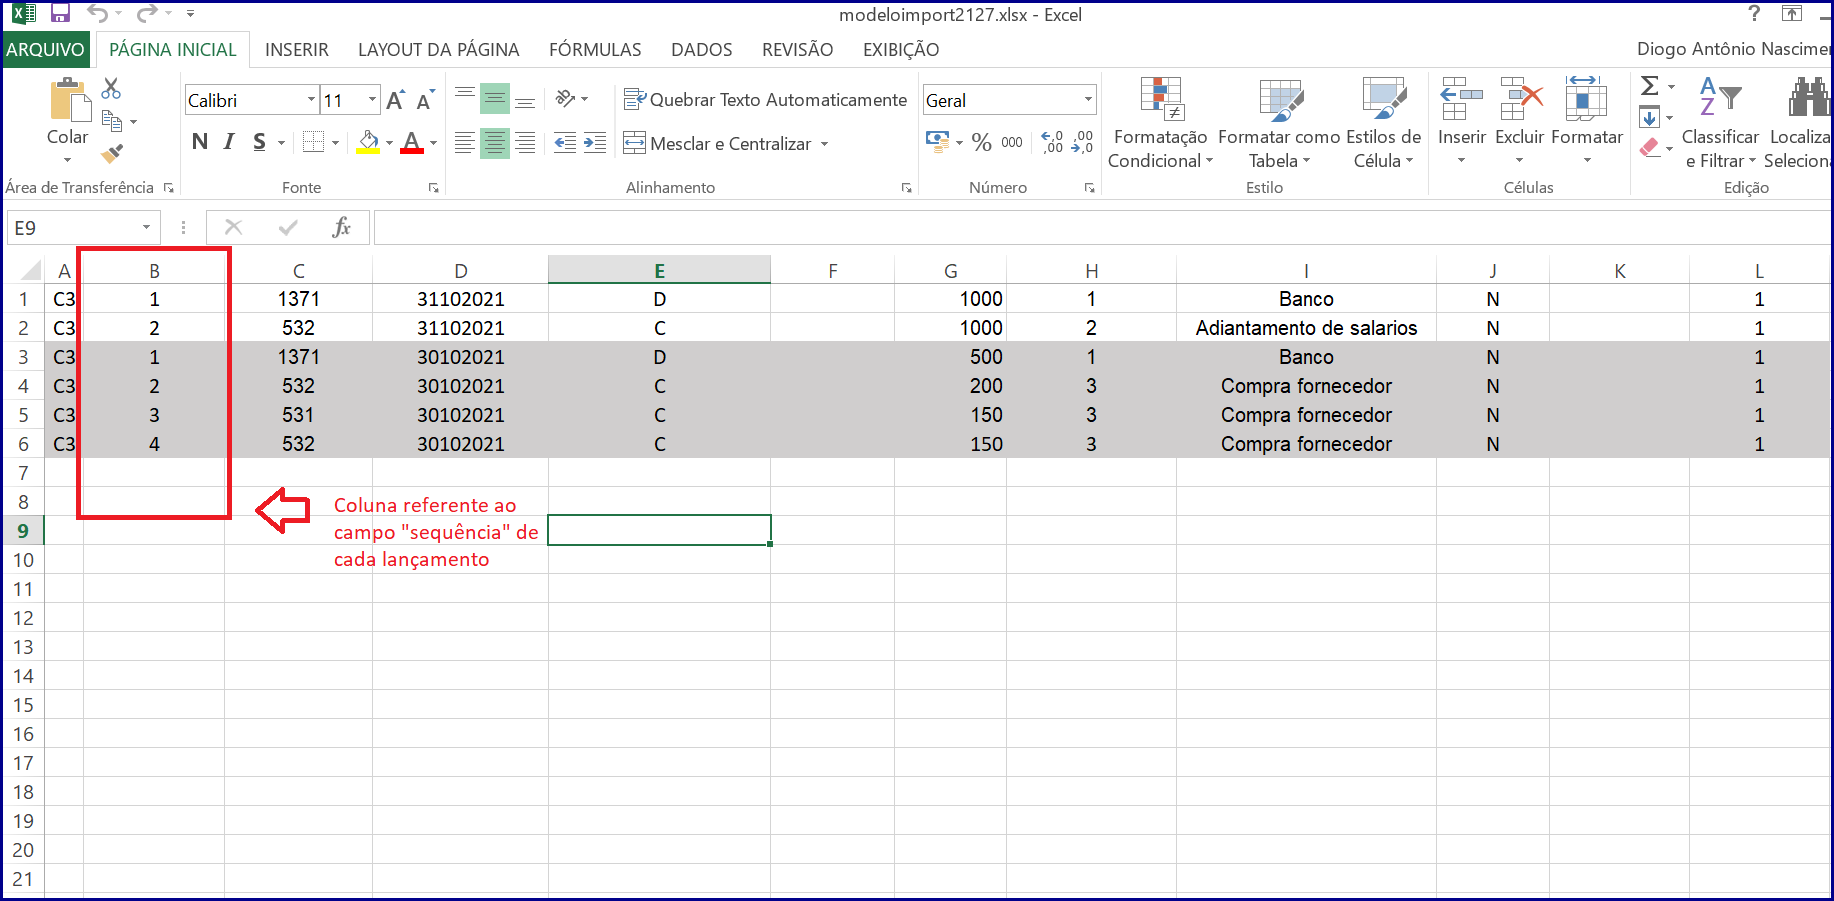Click the red font color A
Screen dimensions: 1834x901
pos(411,142)
